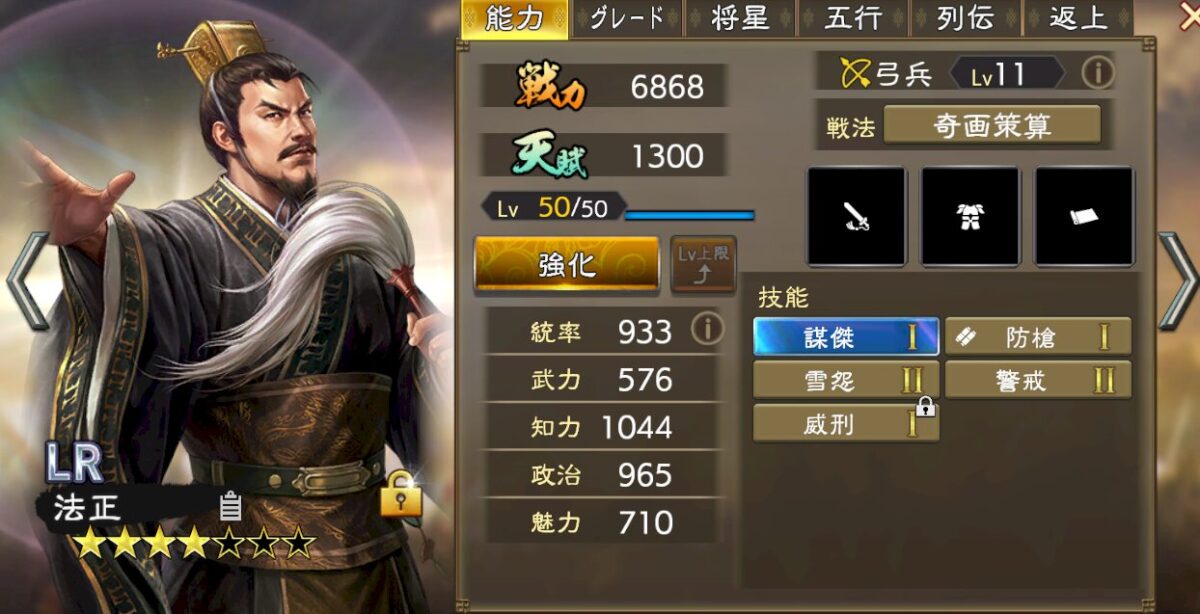Open the scroll equipment slot

click(1084, 216)
